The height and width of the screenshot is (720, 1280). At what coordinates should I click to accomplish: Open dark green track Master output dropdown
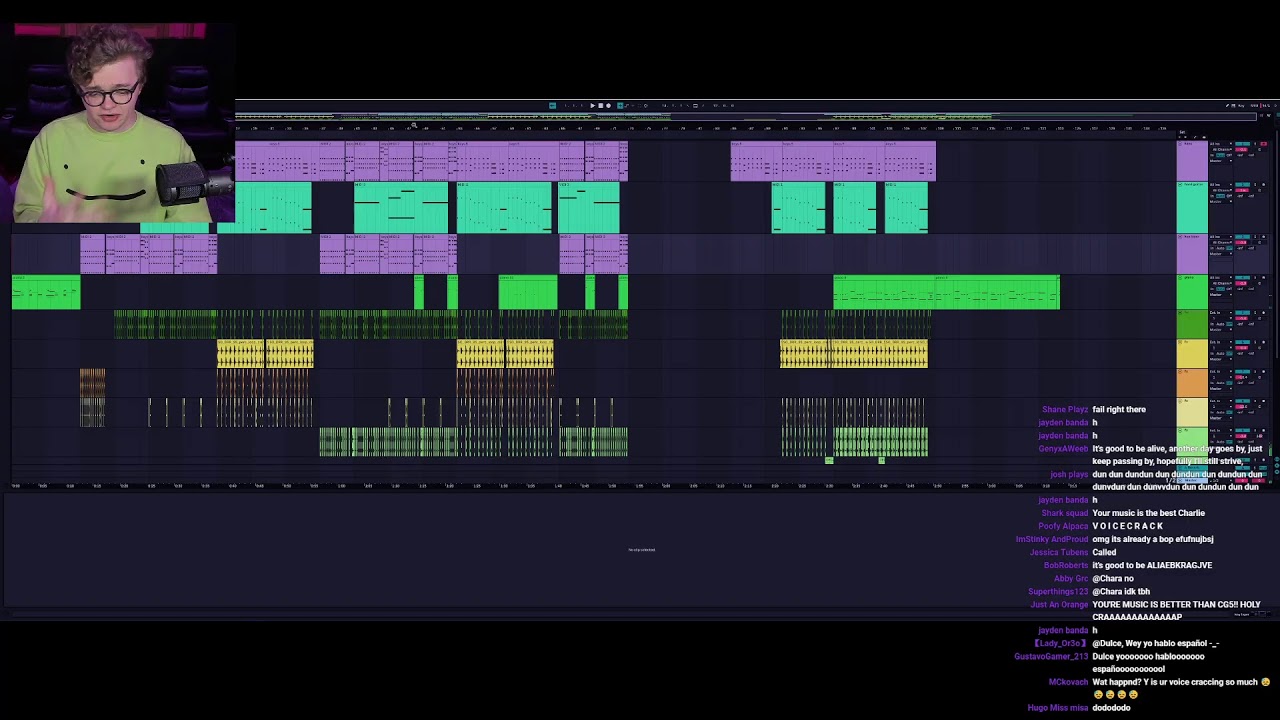(1221, 330)
